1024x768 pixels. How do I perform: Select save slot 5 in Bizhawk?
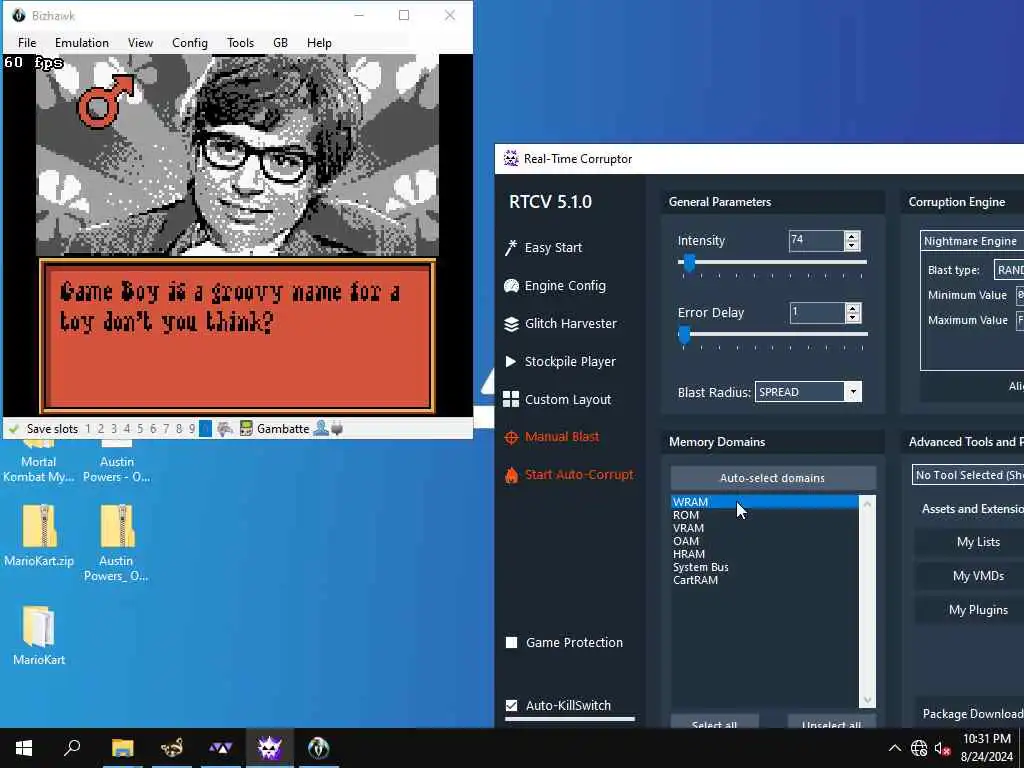click(140, 429)
